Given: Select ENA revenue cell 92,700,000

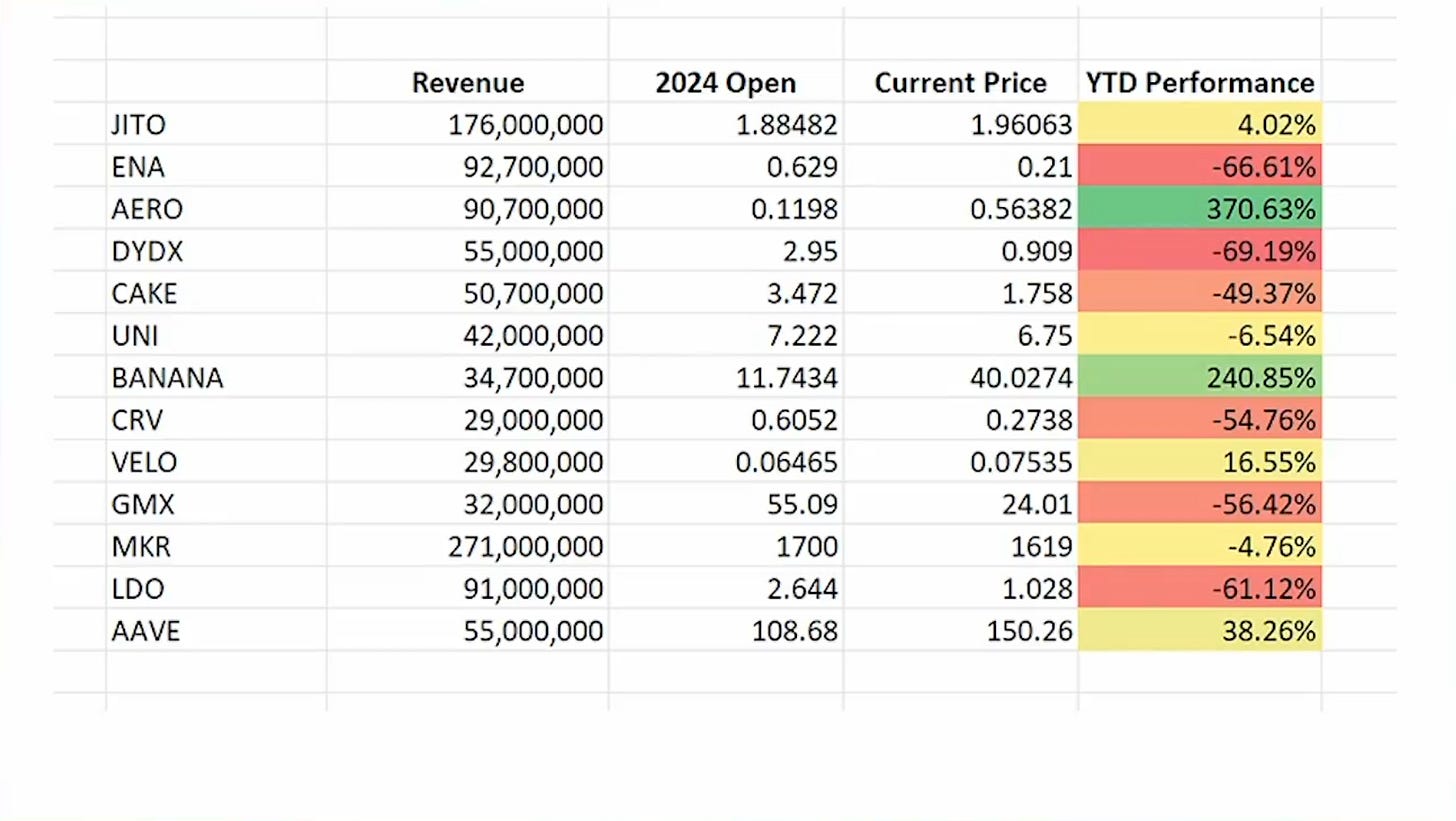Looking at the screenshot, I should click(x=467, y=166).
